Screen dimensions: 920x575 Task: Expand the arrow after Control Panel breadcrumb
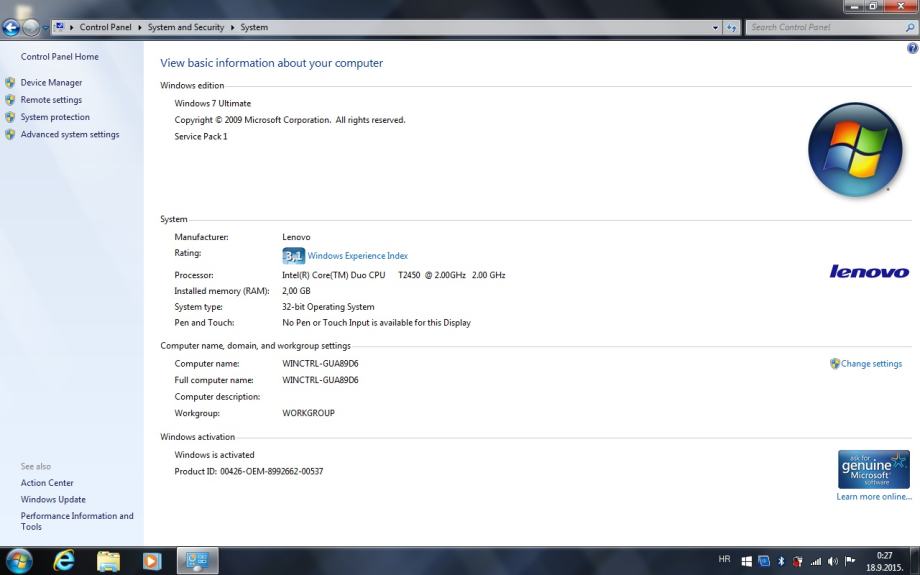pos(140,27)
